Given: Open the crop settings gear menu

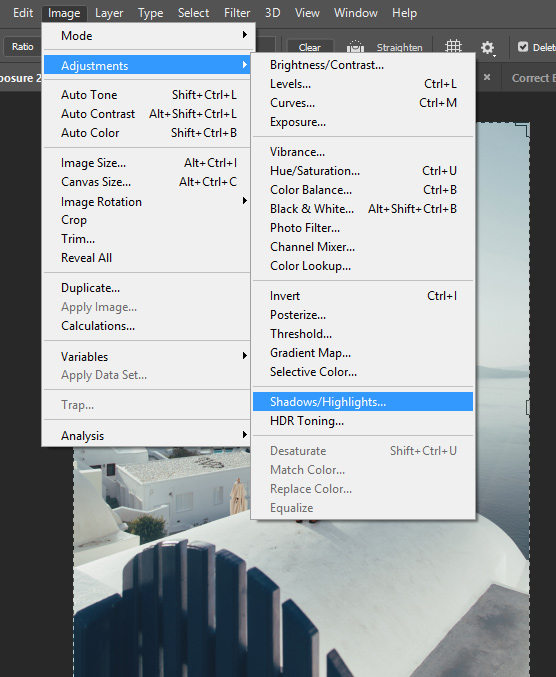Looking at the screenshot, I should 488,47.
